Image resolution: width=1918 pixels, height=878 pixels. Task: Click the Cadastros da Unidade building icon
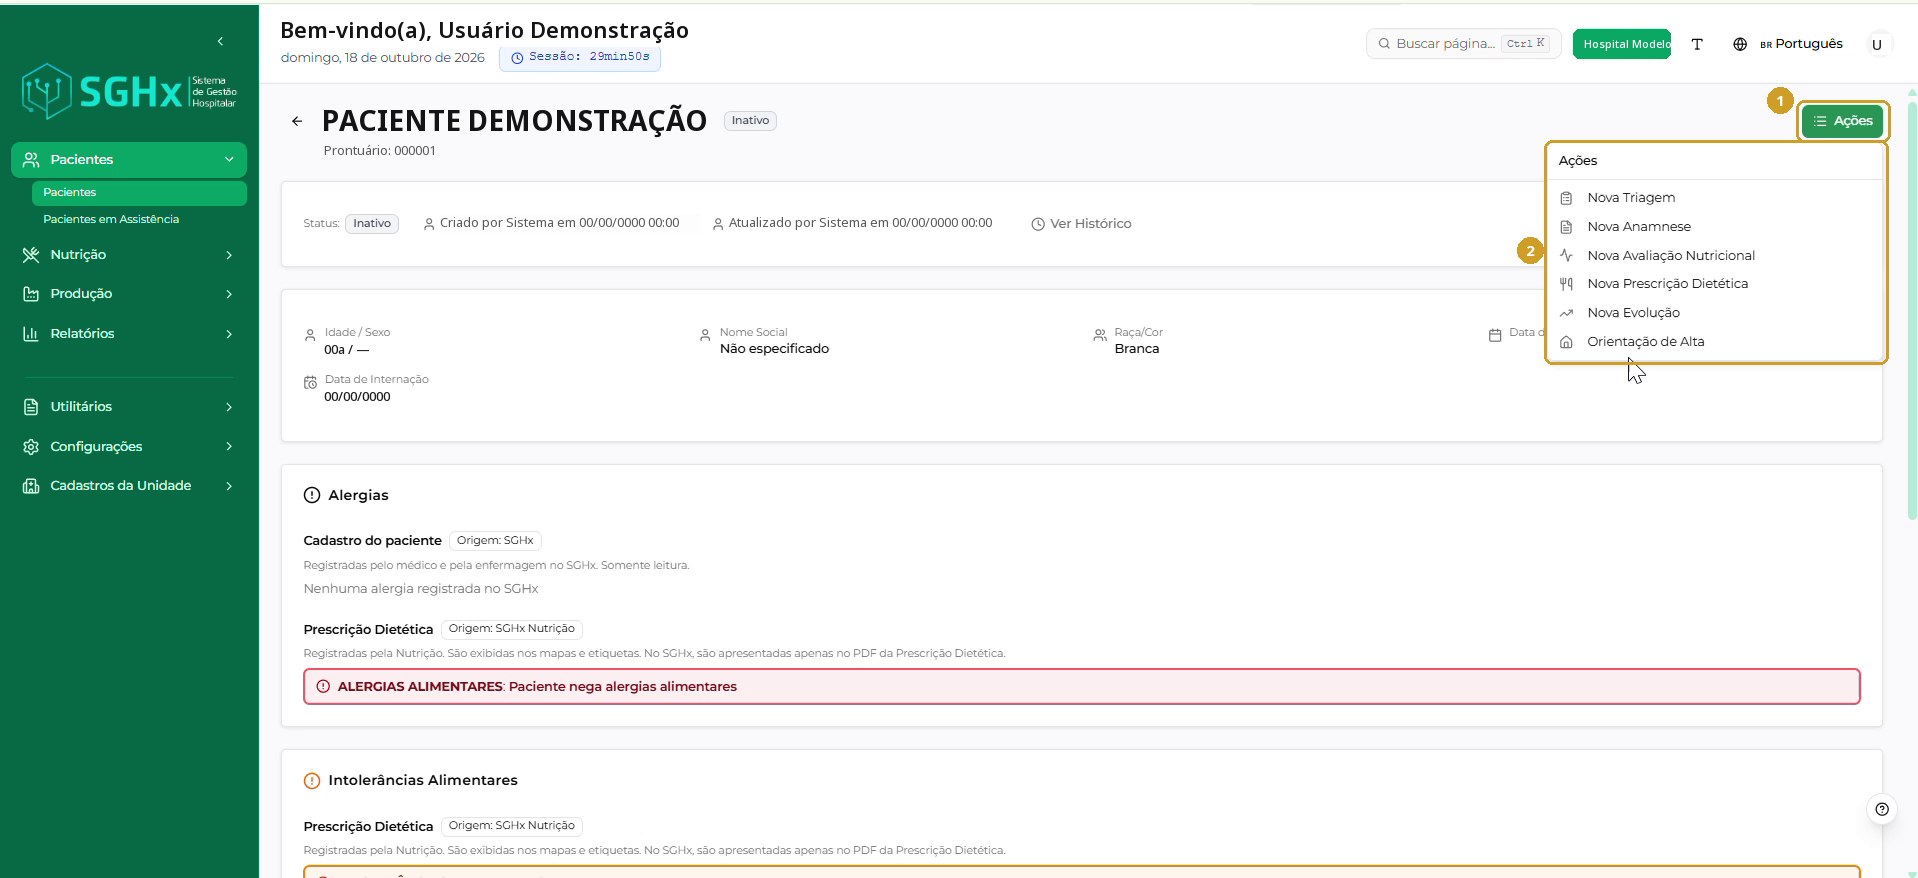pyautogui.click(x=31, y=486)
